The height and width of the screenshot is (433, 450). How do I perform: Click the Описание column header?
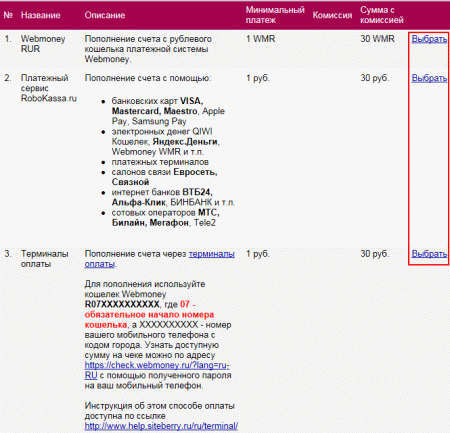(x=105, y=15)
